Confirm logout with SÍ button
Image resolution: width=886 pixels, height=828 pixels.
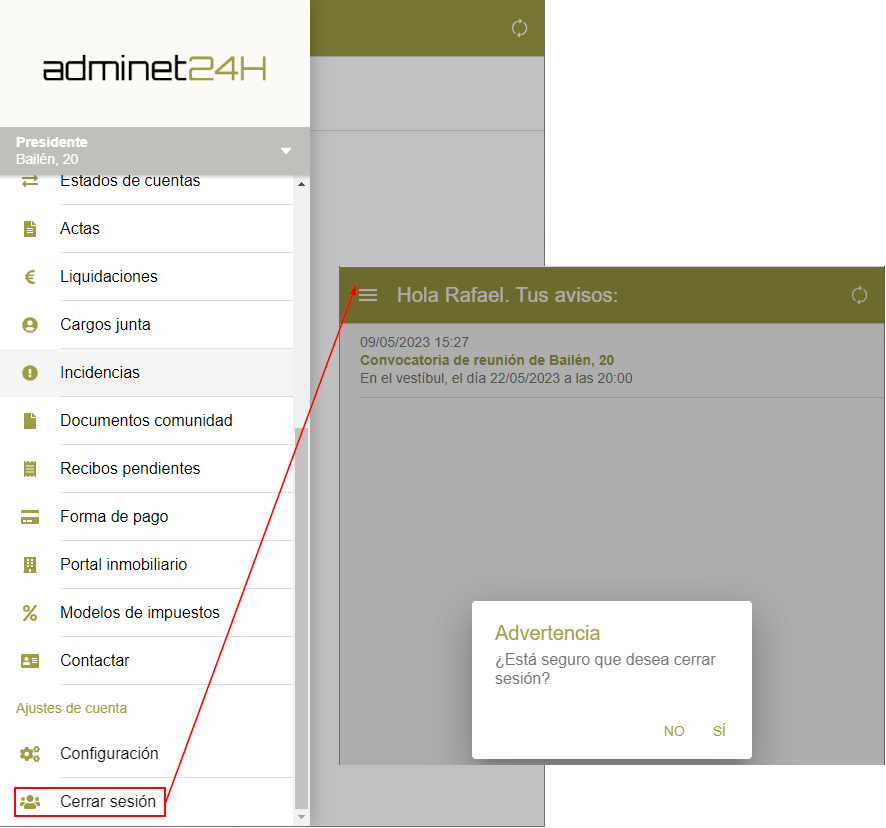719,731
